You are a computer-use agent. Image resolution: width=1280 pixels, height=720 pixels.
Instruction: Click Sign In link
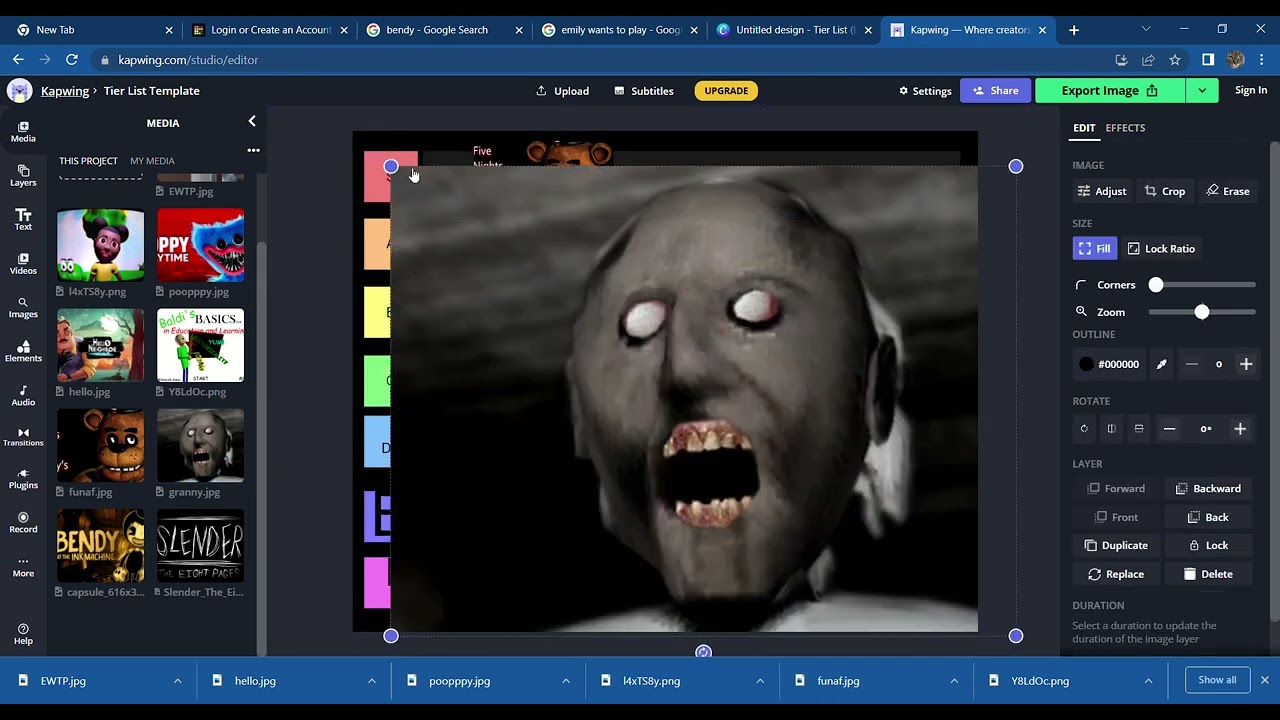pyautogui.click(x=1251, y=90)
